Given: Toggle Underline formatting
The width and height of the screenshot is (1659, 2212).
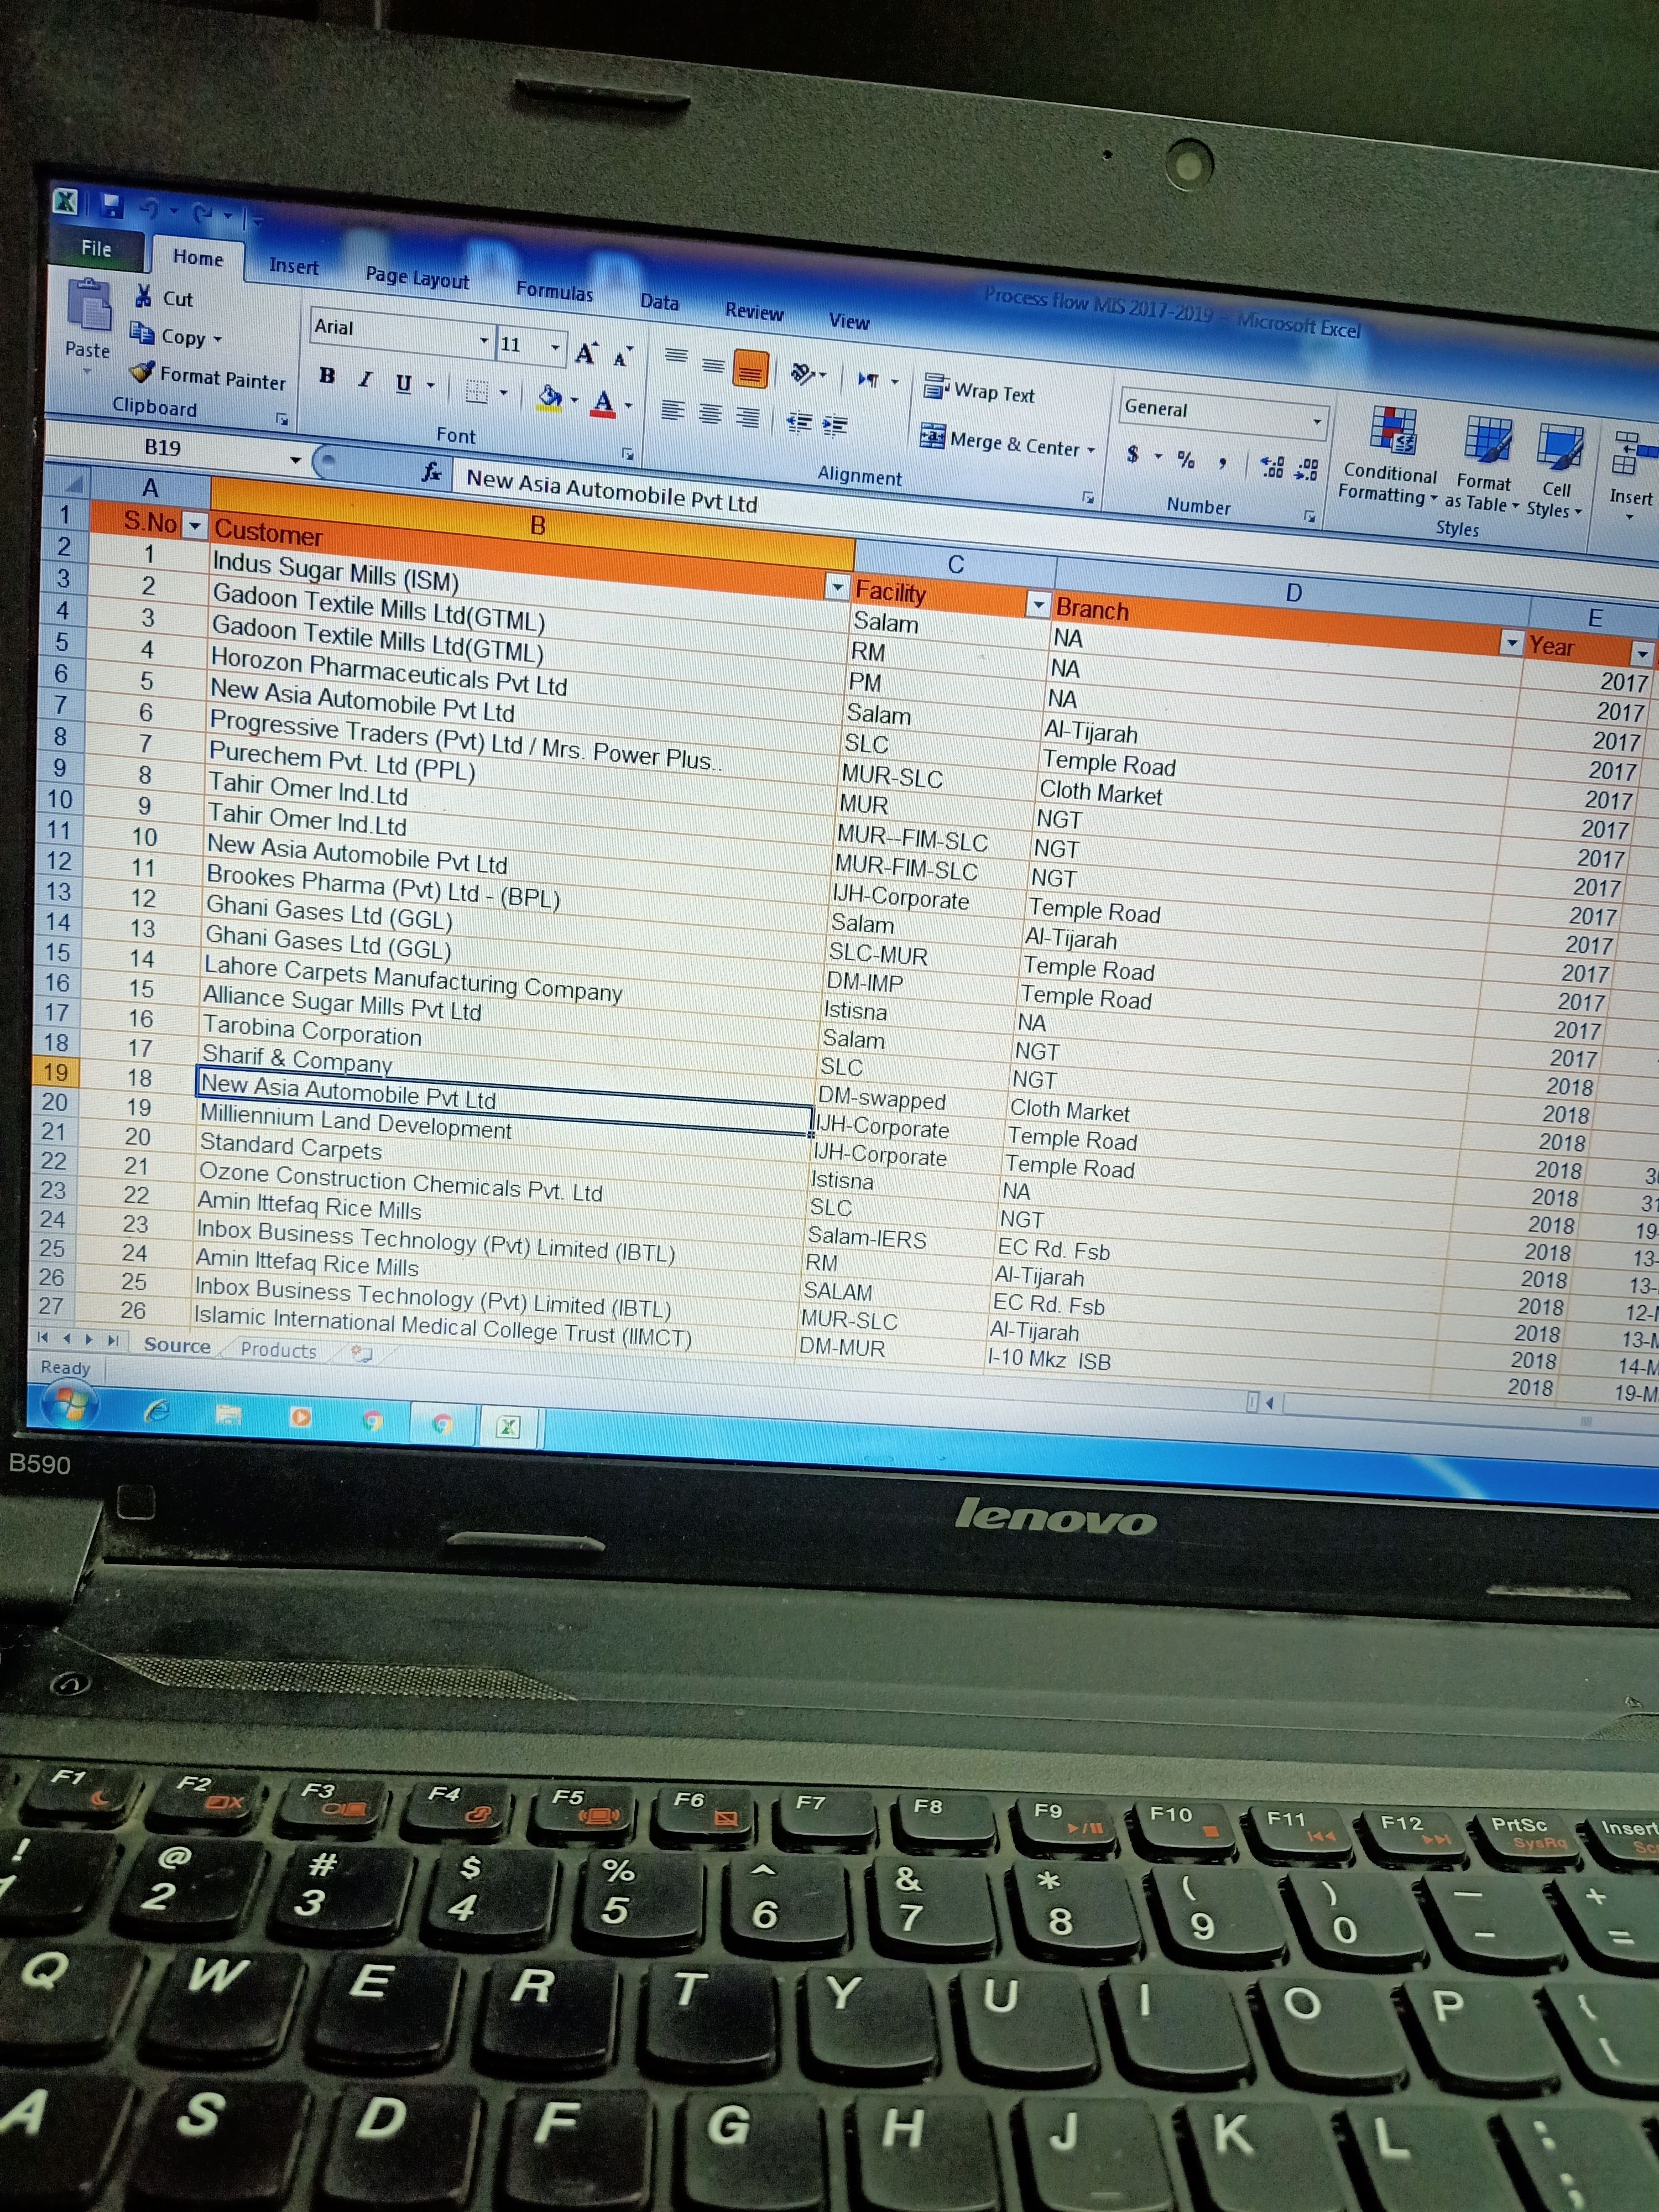Looking at the screenshot, I should pyautogui.click(x=404, y=383).
